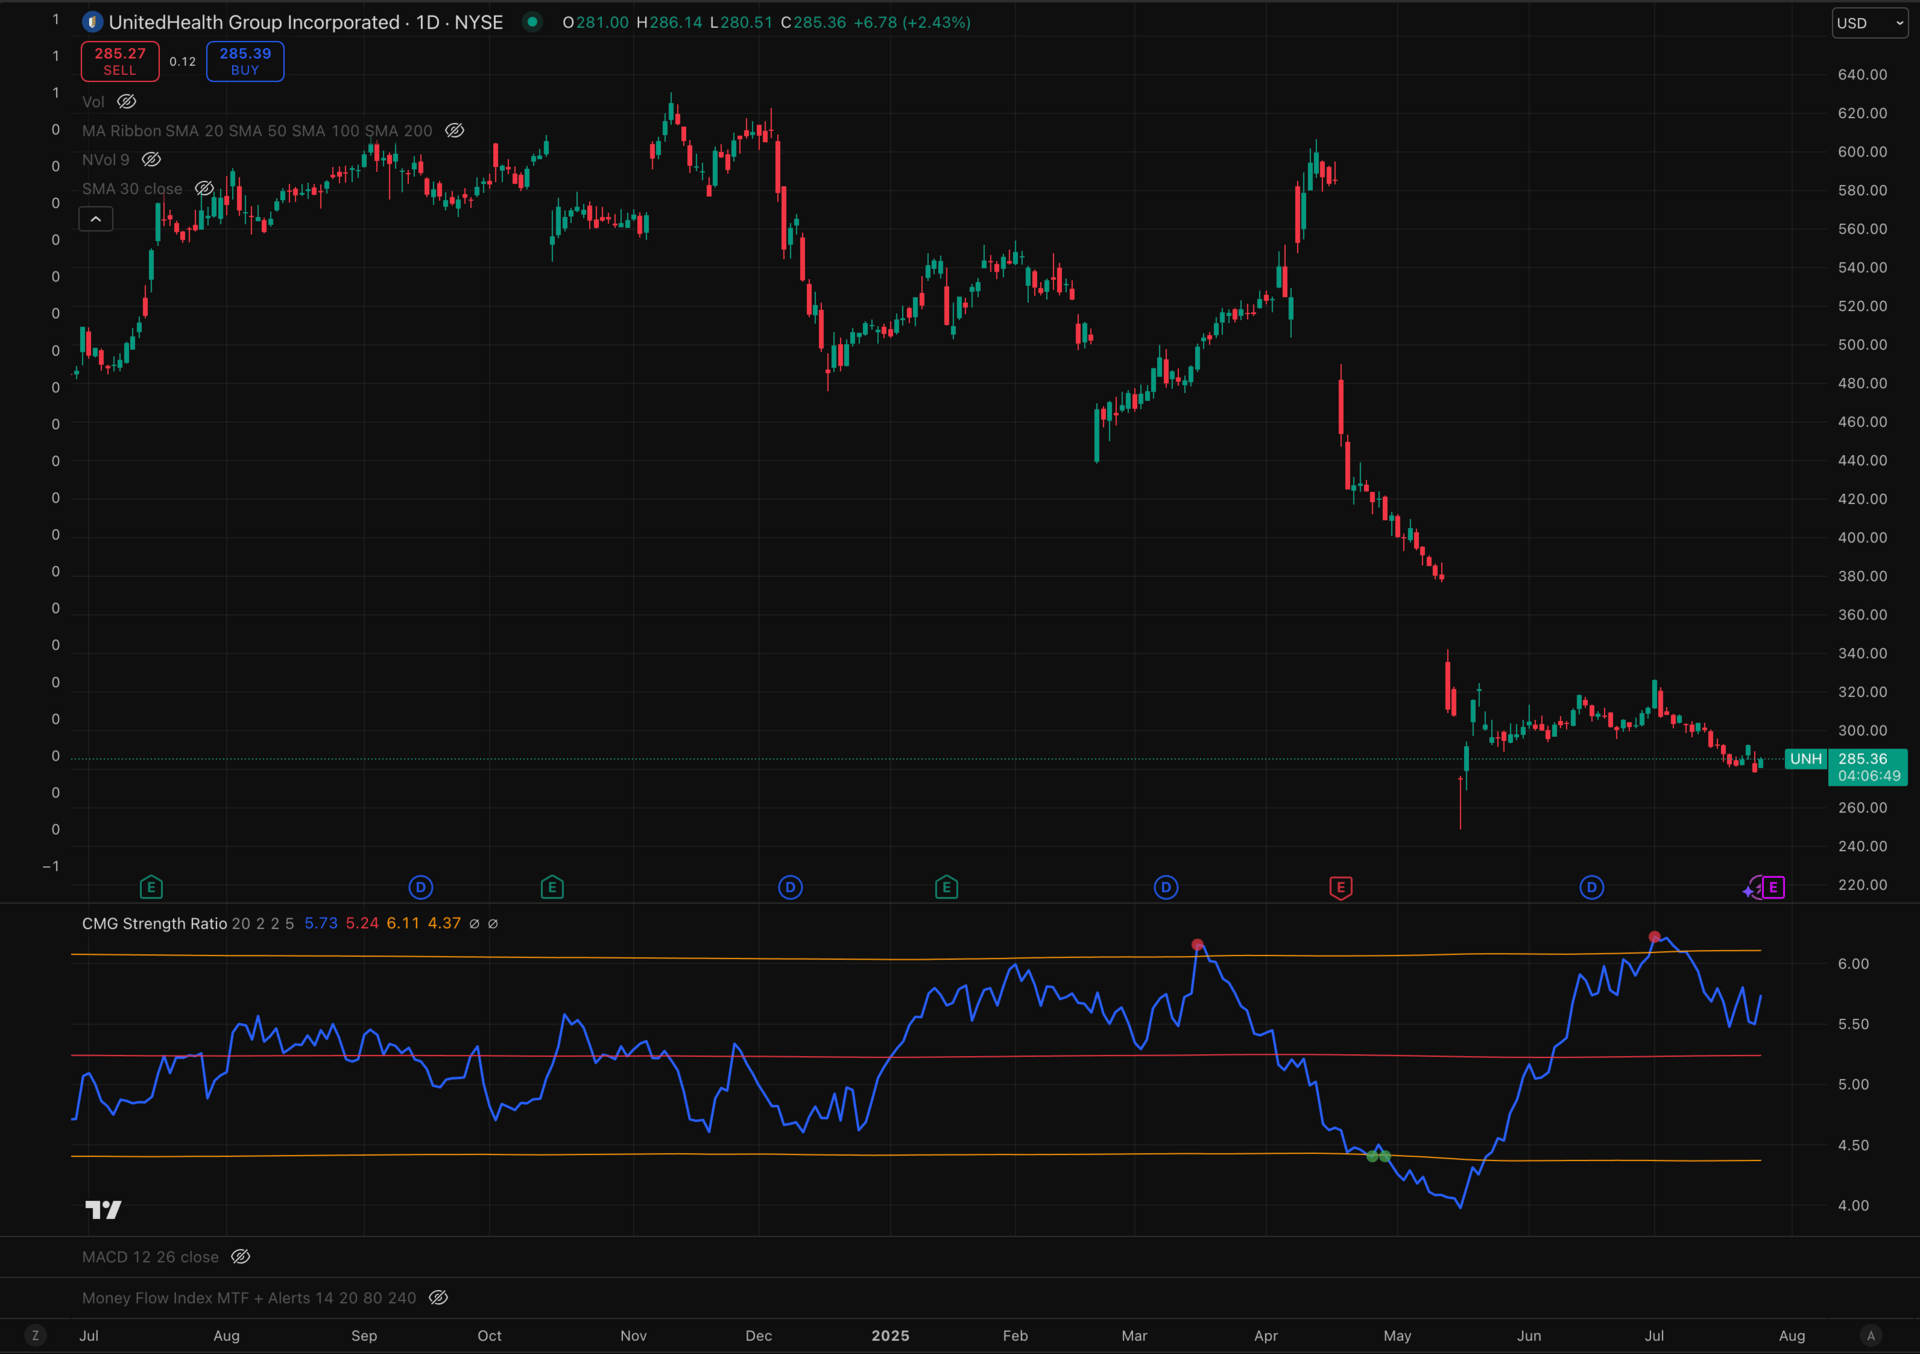Click the 640.00 price scale label

coord(1862,75)
